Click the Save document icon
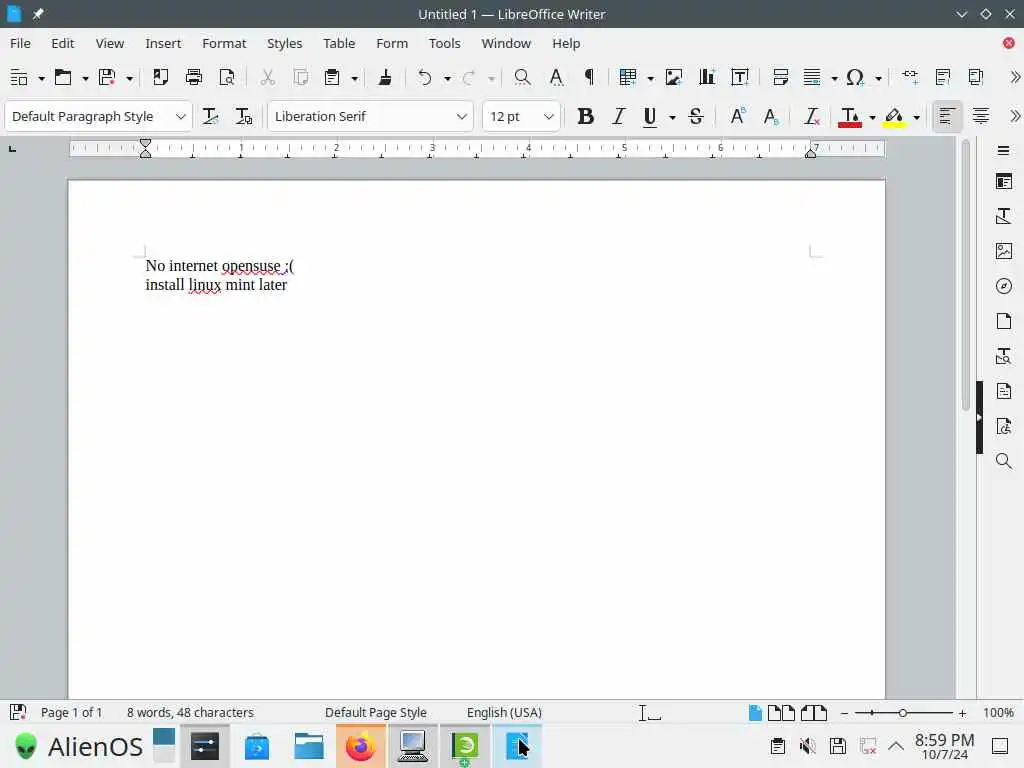The width and height of the screenshot is (1024, 768). [x=107, y=78]
